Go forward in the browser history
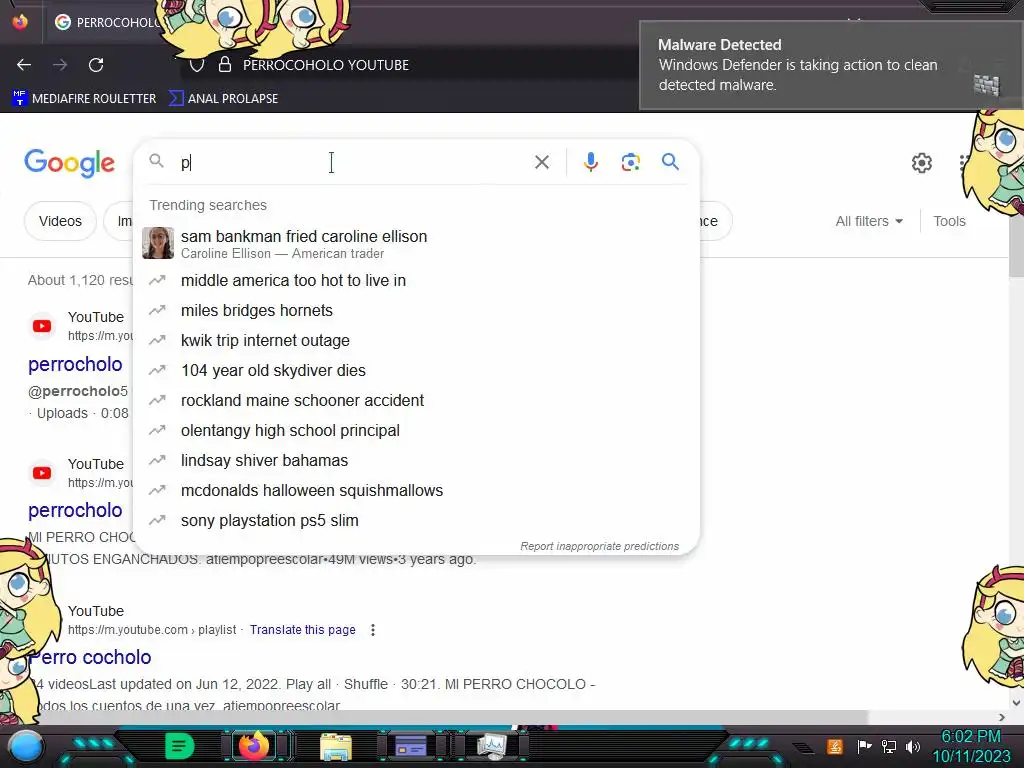Viewport: 1024px width, 768px height. coord(60,65)
